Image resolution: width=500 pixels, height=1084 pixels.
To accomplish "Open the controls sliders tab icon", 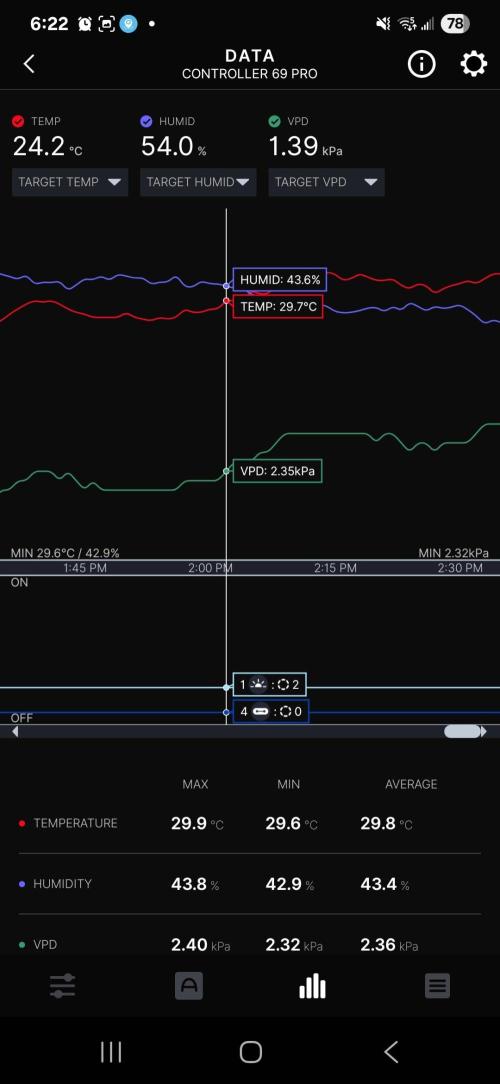I will pos(63,986).
